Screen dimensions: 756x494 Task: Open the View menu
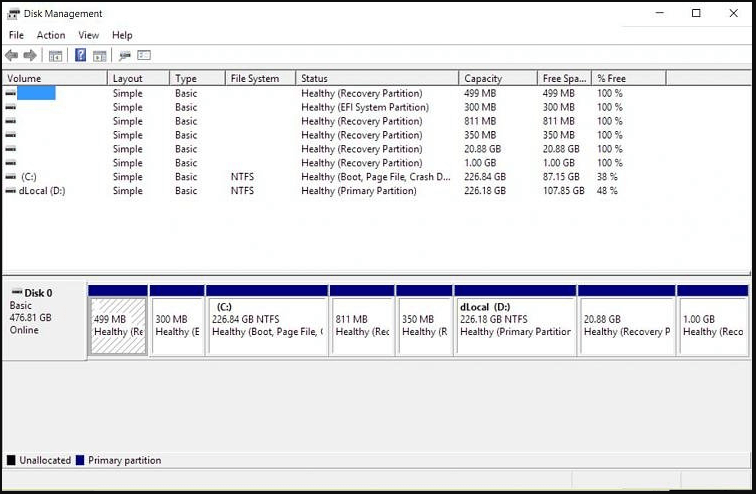tap(89, 35)
